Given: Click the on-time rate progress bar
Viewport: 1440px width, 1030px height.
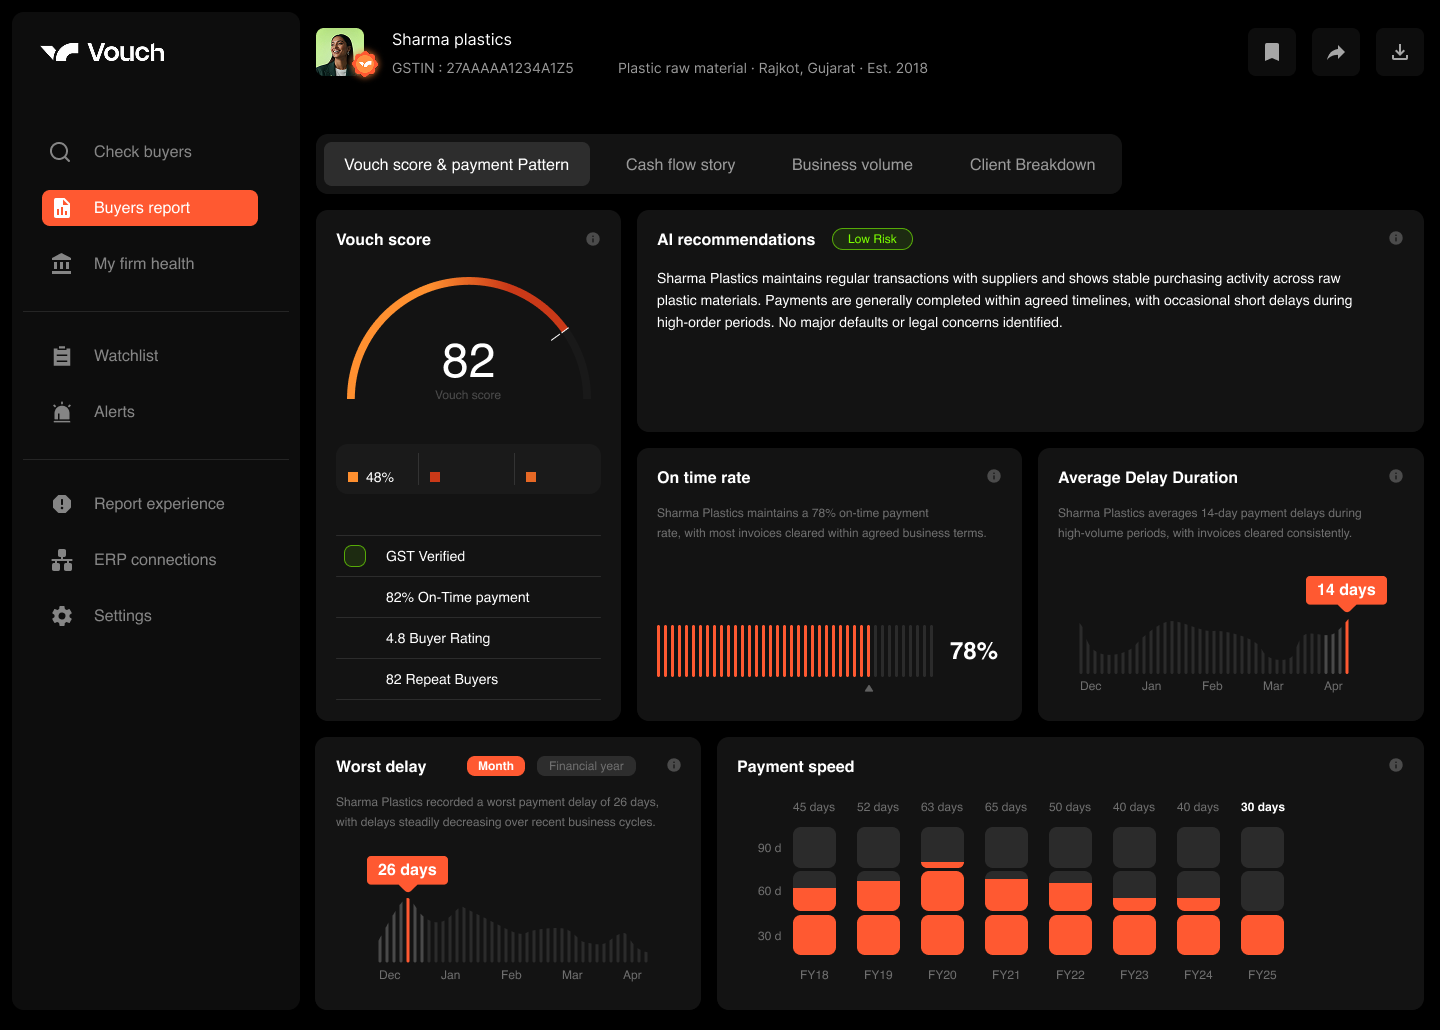Looking at the screenshot, I should [x=795, y=651].
